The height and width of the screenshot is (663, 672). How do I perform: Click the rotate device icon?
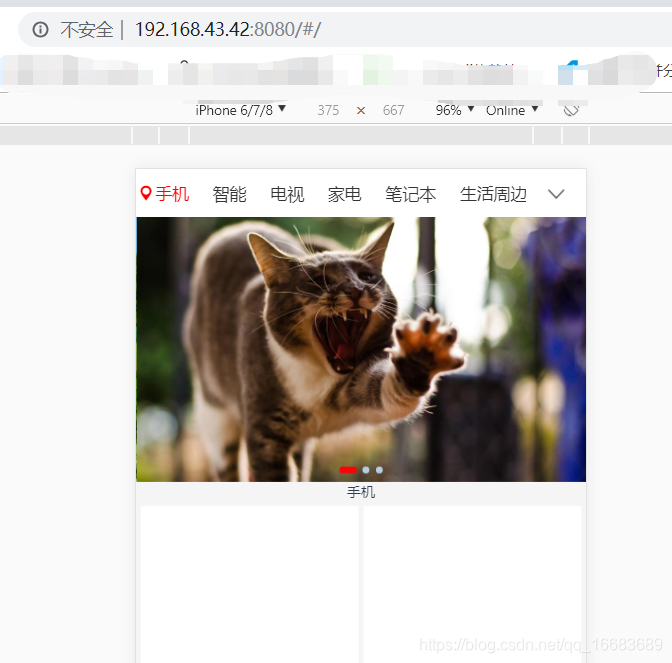tap(571, 110)
